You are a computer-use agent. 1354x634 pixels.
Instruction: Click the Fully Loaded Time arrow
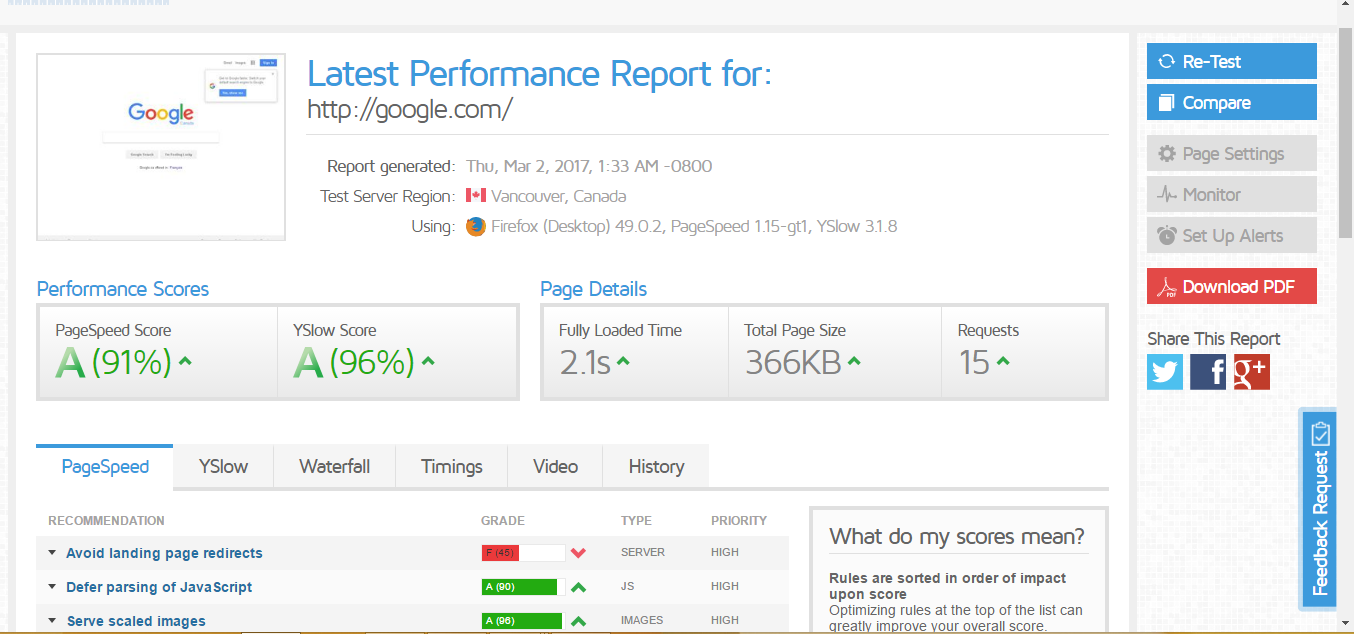point(623,361)
